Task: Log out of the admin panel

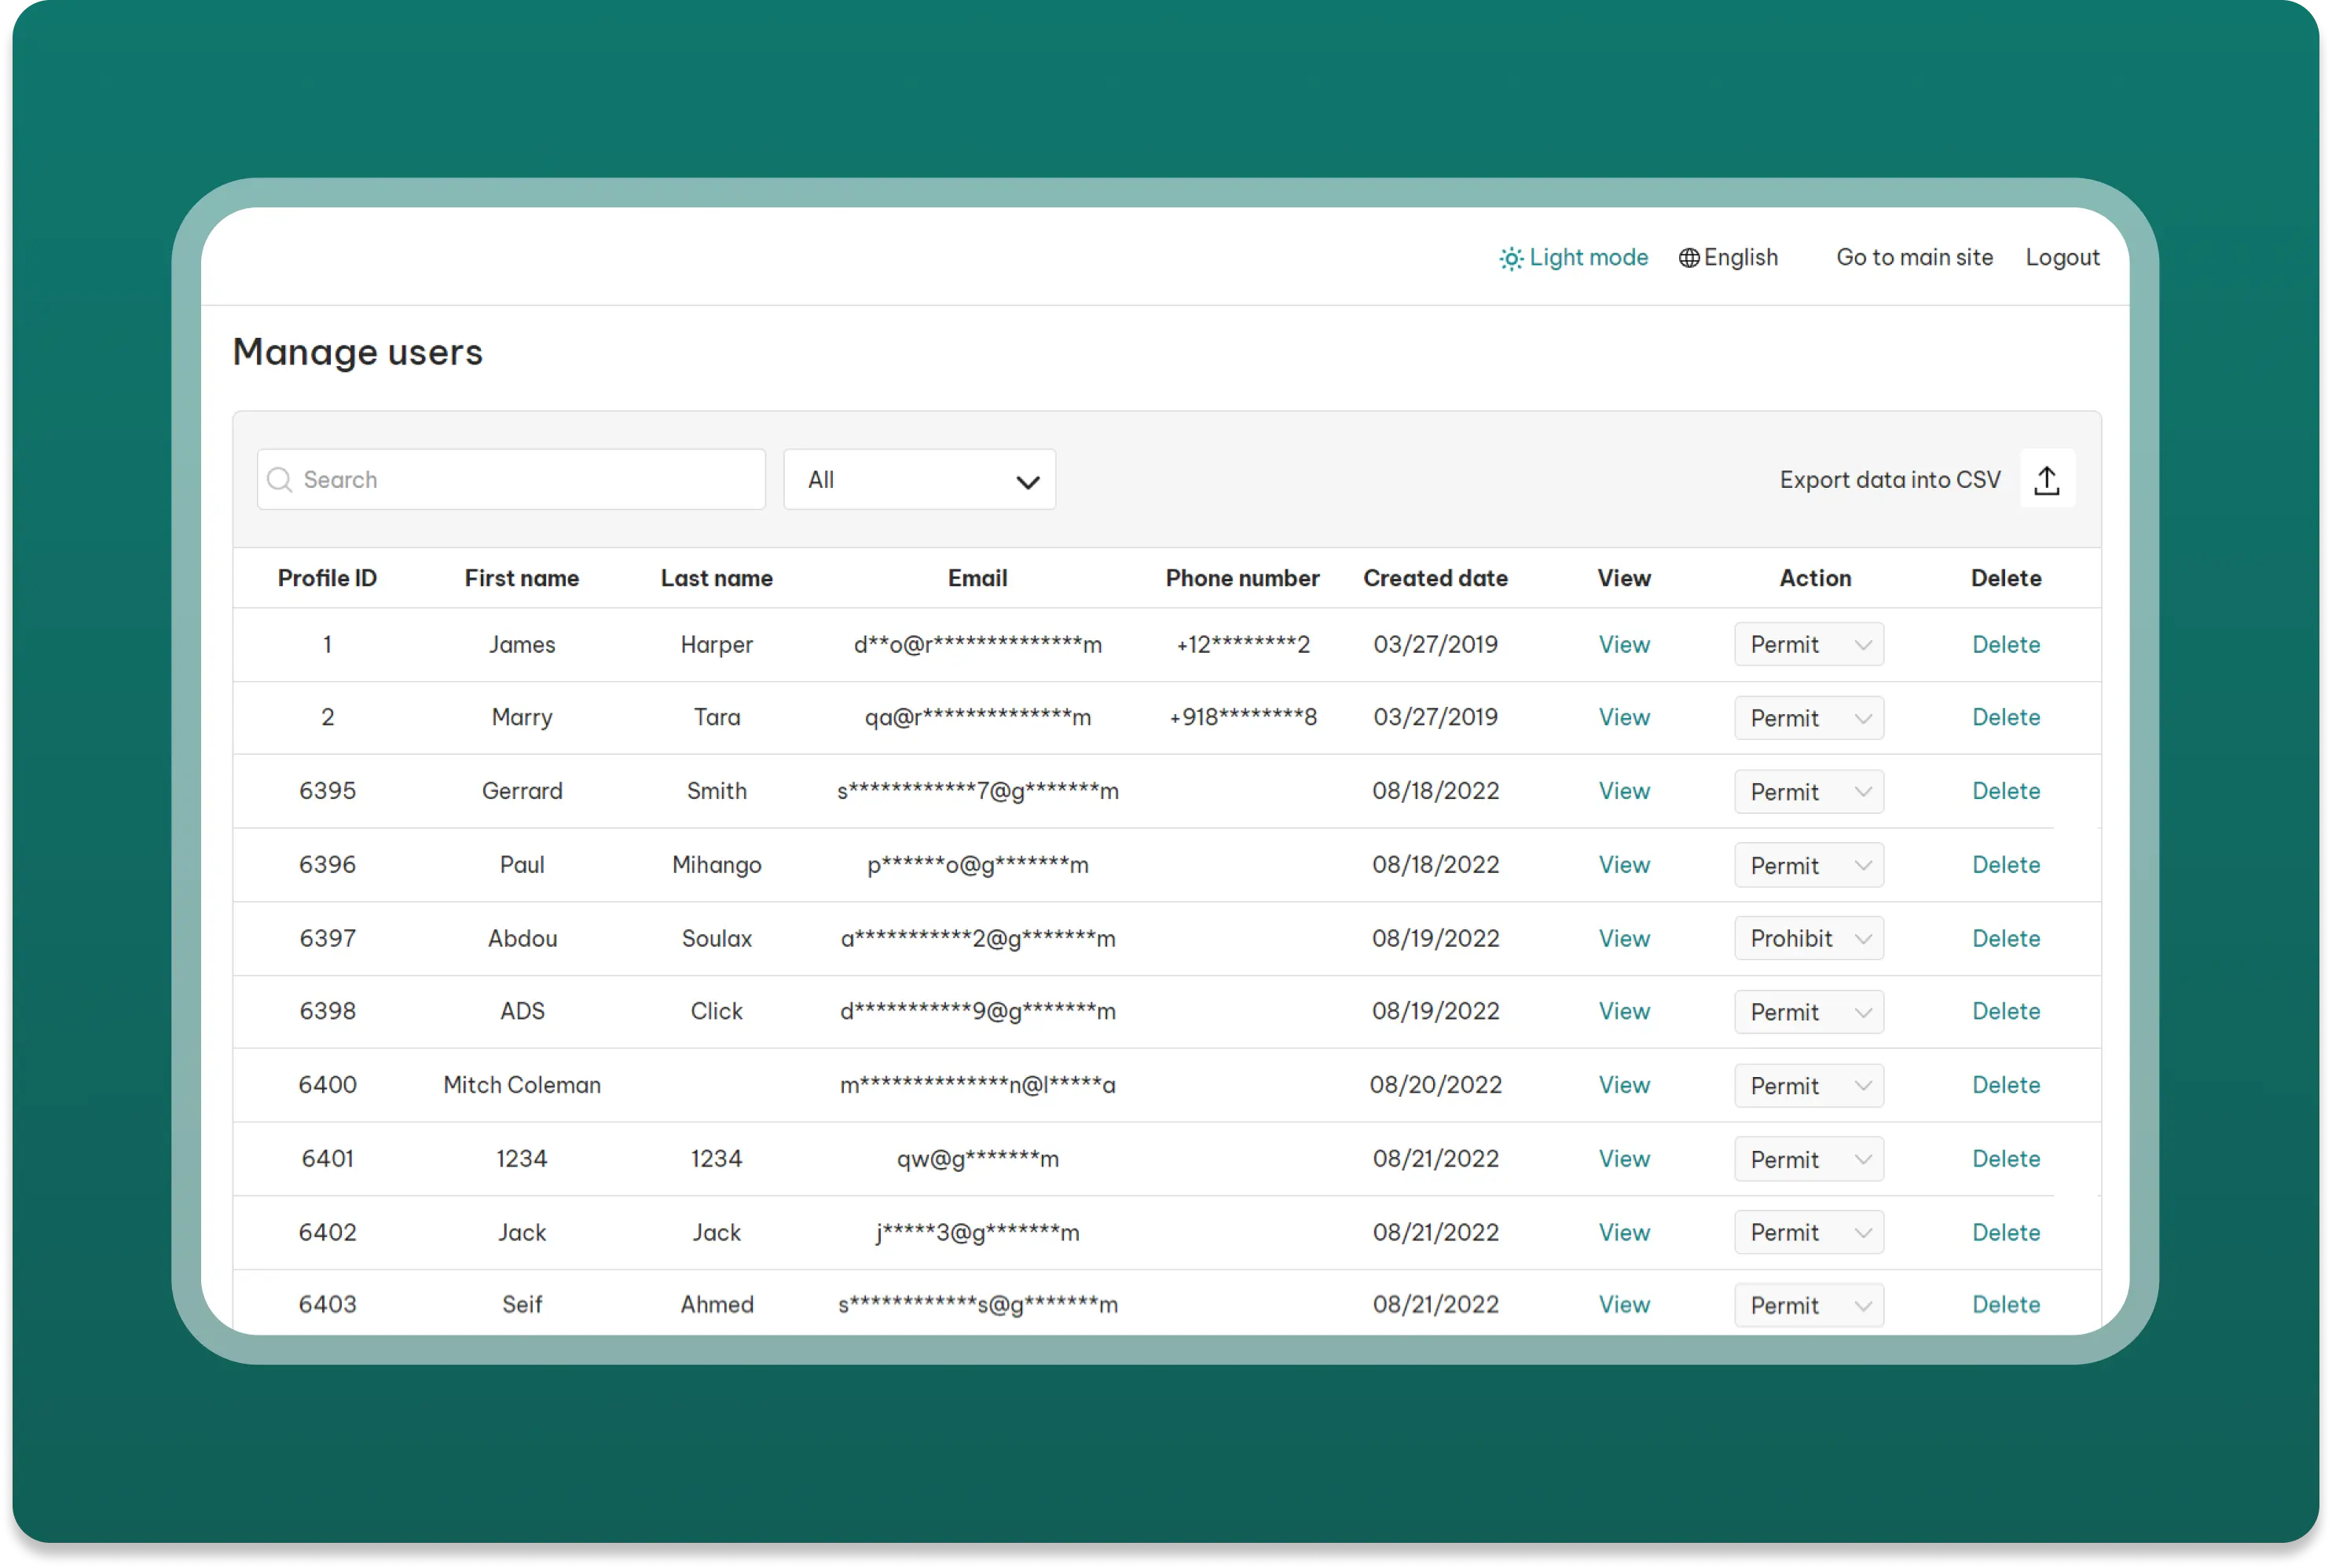Action: pyautogui.click(x=2062, y=257)
